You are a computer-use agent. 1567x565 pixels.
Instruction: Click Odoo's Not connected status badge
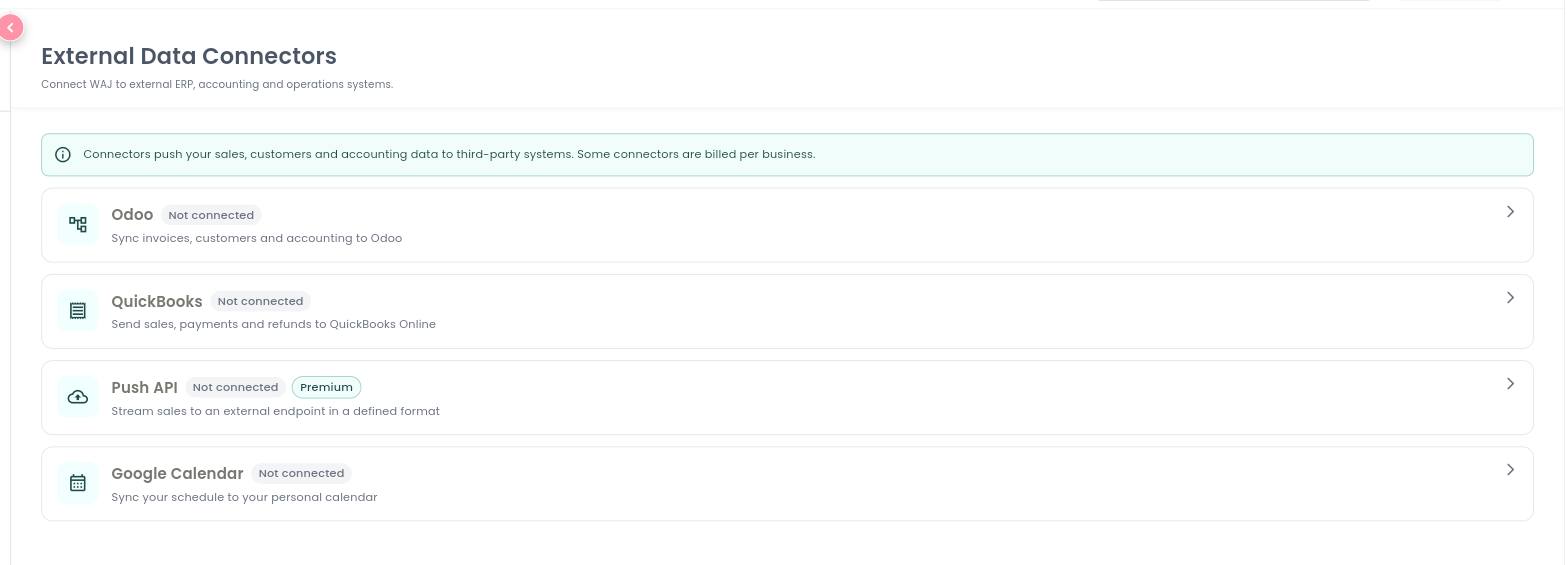tap(211, 215)
